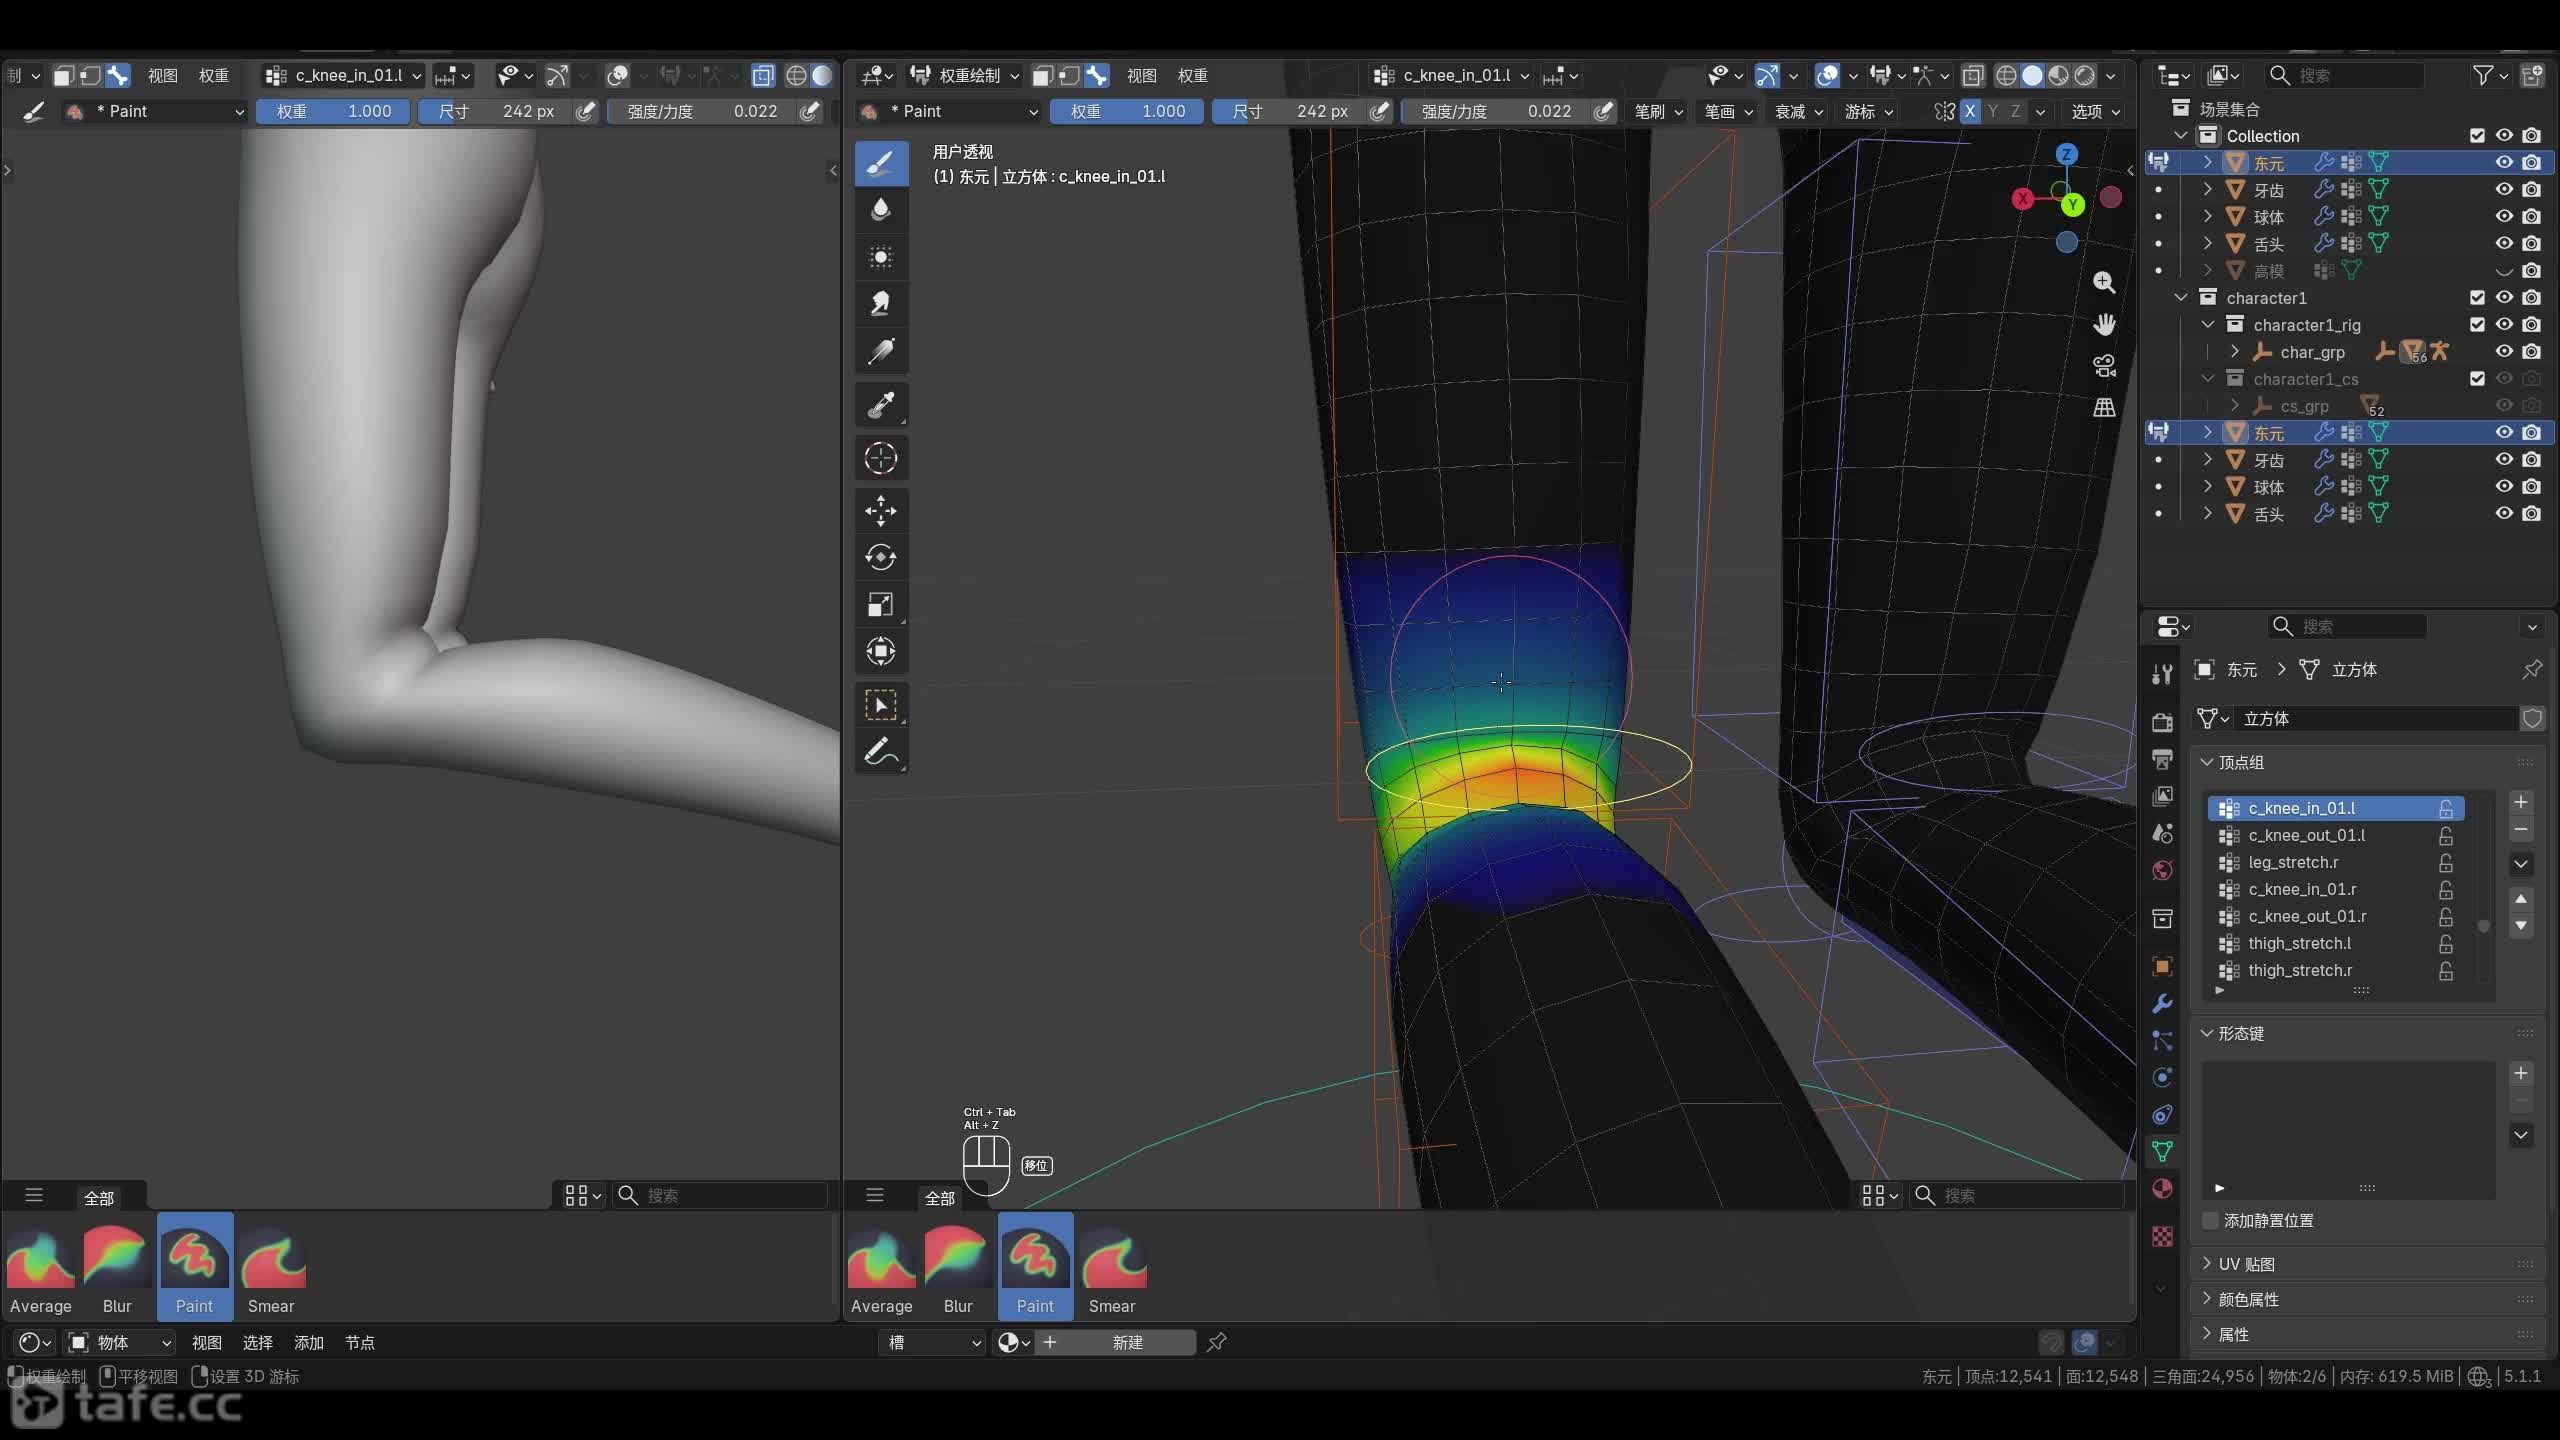Collapse the character1 collection in the outliner
The width and height of the screenshot is (2560, 1440).
click(2181, 298)
